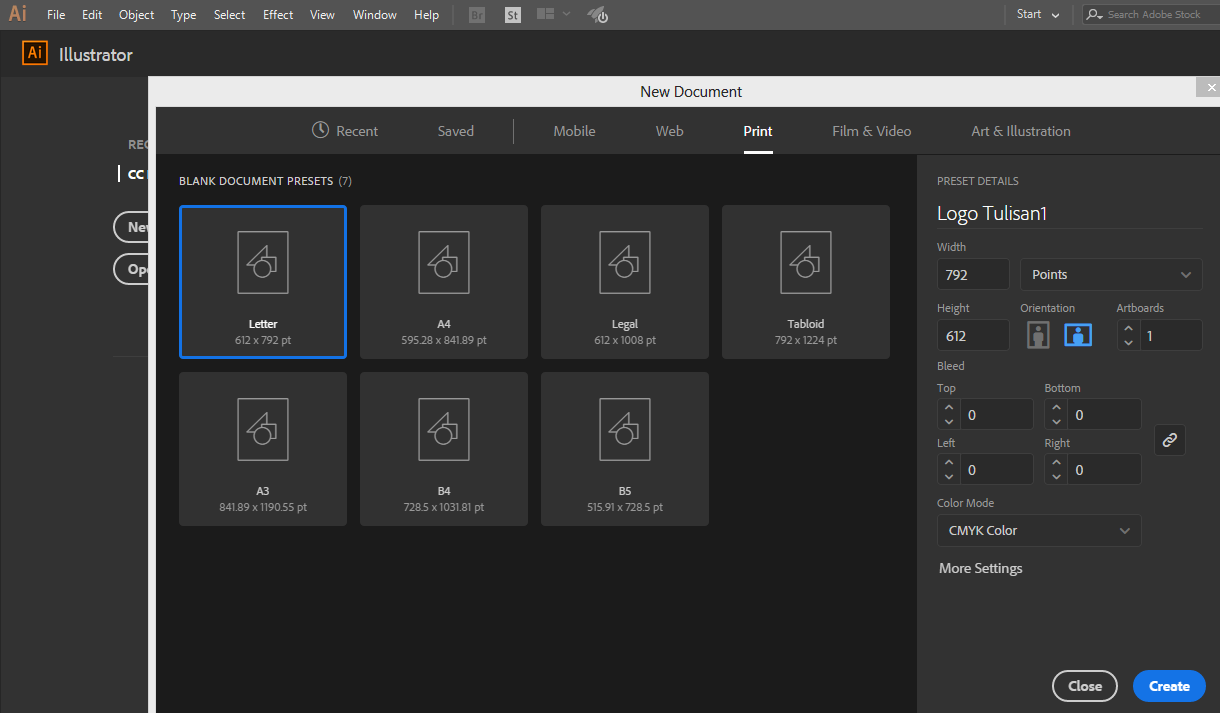Viewport: 1220px width, 713px height.
Task: Choose the A3 preset thumbnail
Action: point(263,449)
